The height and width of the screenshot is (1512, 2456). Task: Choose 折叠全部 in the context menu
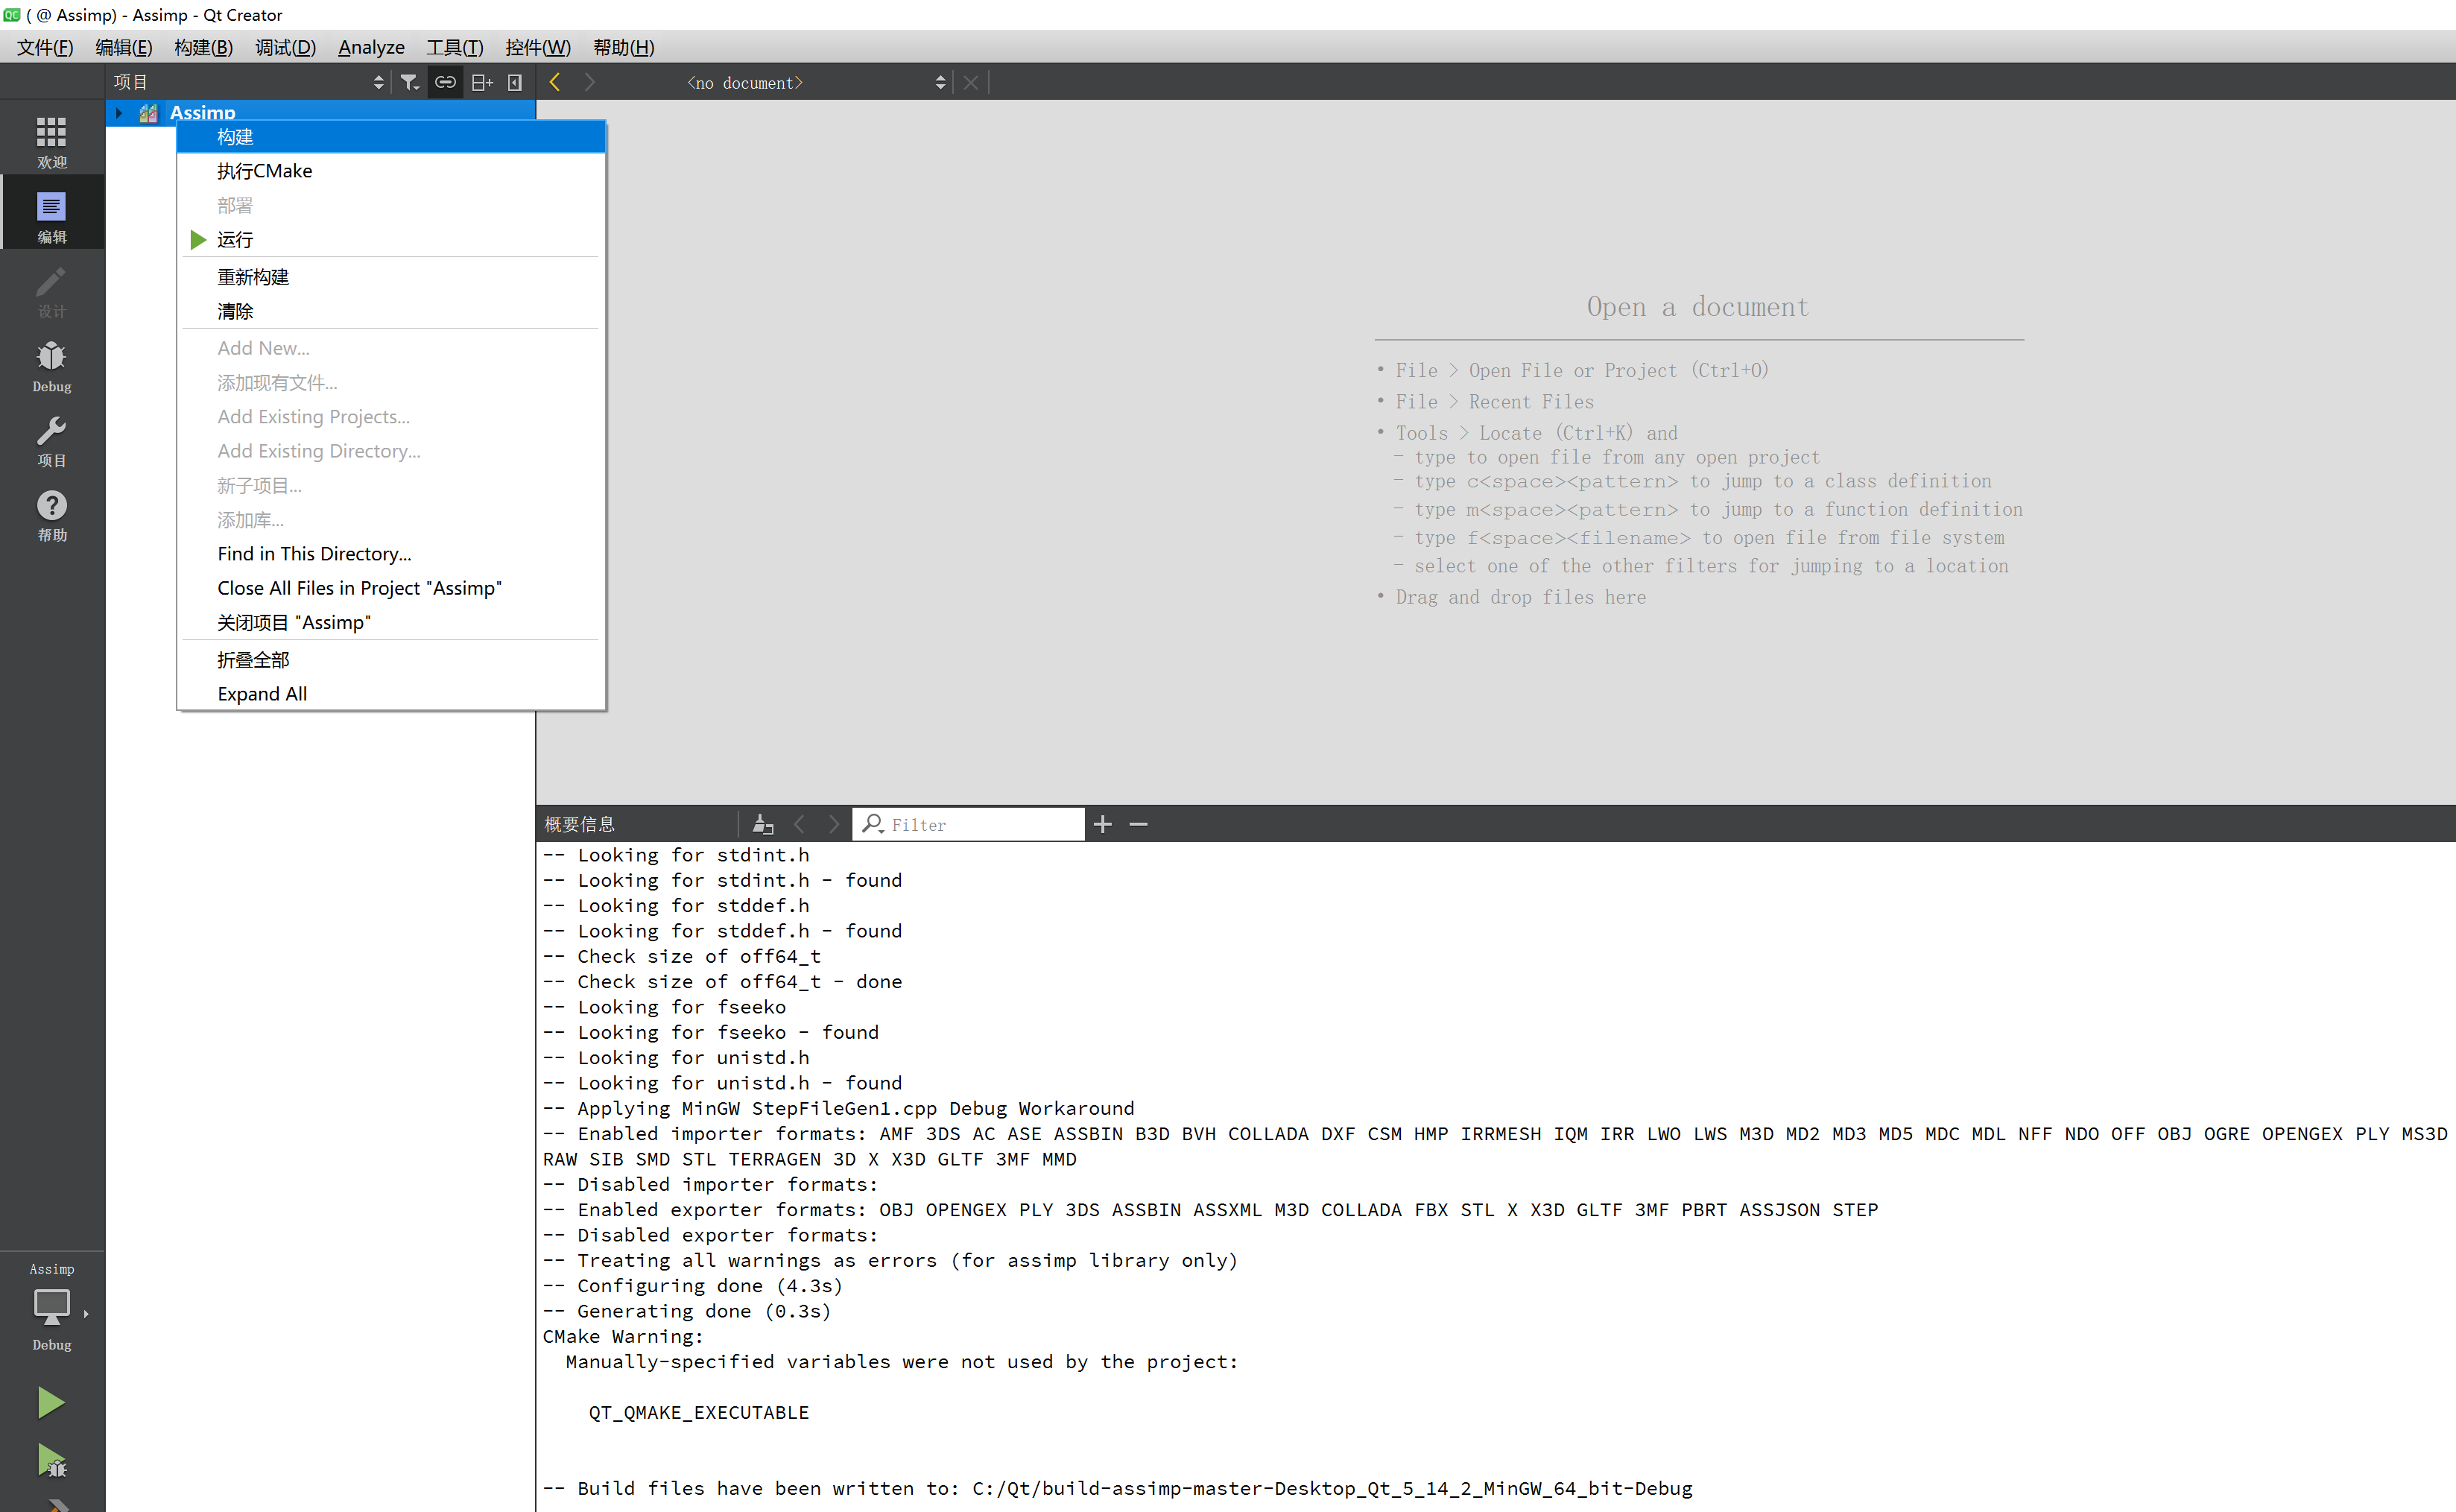pos(391,660)
